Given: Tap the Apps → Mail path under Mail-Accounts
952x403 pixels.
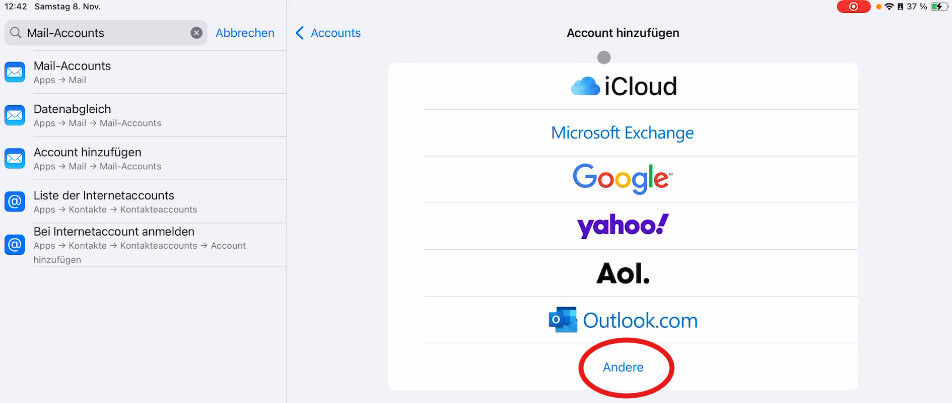Looking at the screenshot, I should pyautogui.click(x=60, y=80).
